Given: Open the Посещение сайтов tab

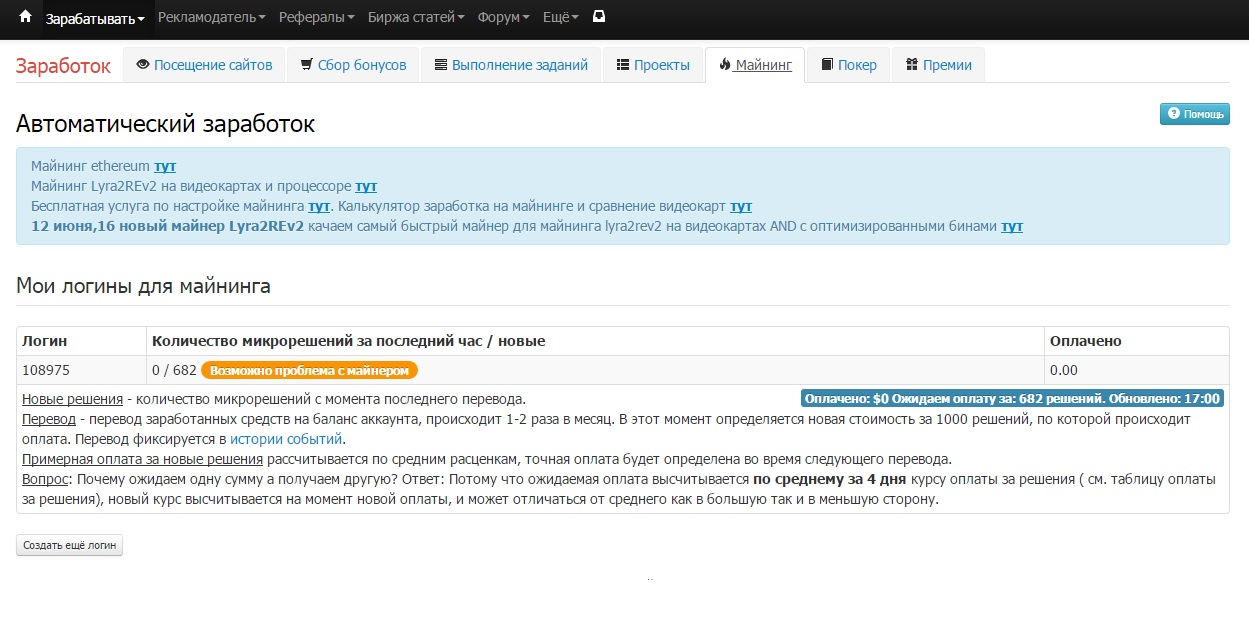Looking at the screenshot, I should pyautogui.click(x=204, y=65).
